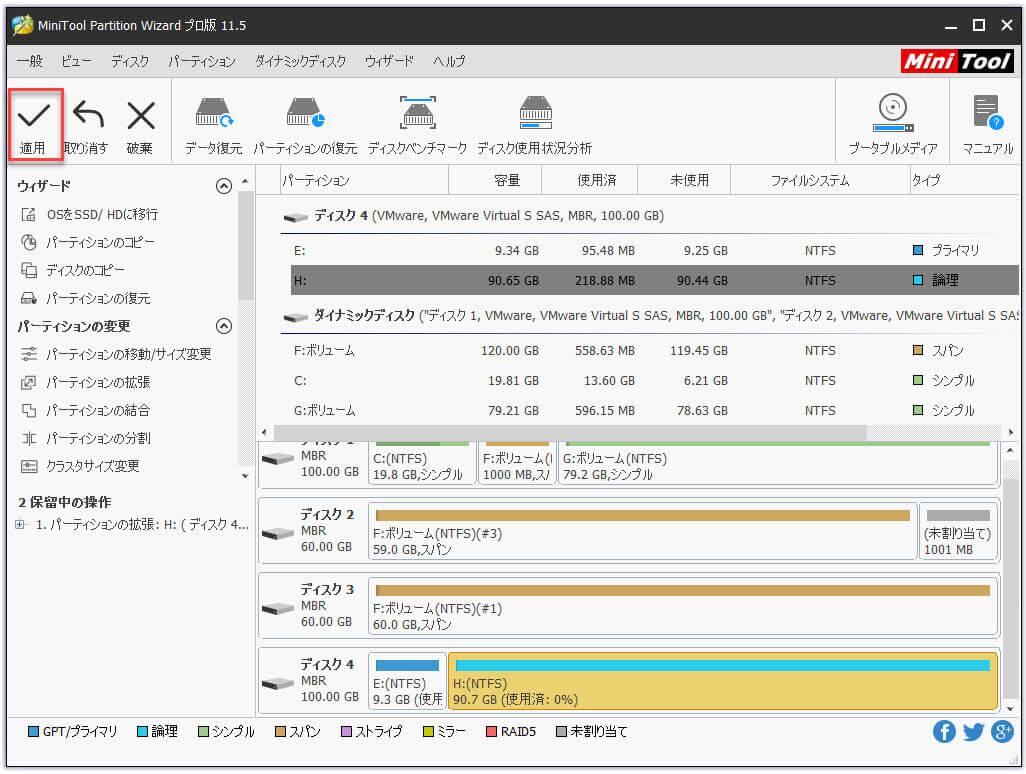Click OSをSSD/HDに移行 wizard link

(x=102, y=214)
